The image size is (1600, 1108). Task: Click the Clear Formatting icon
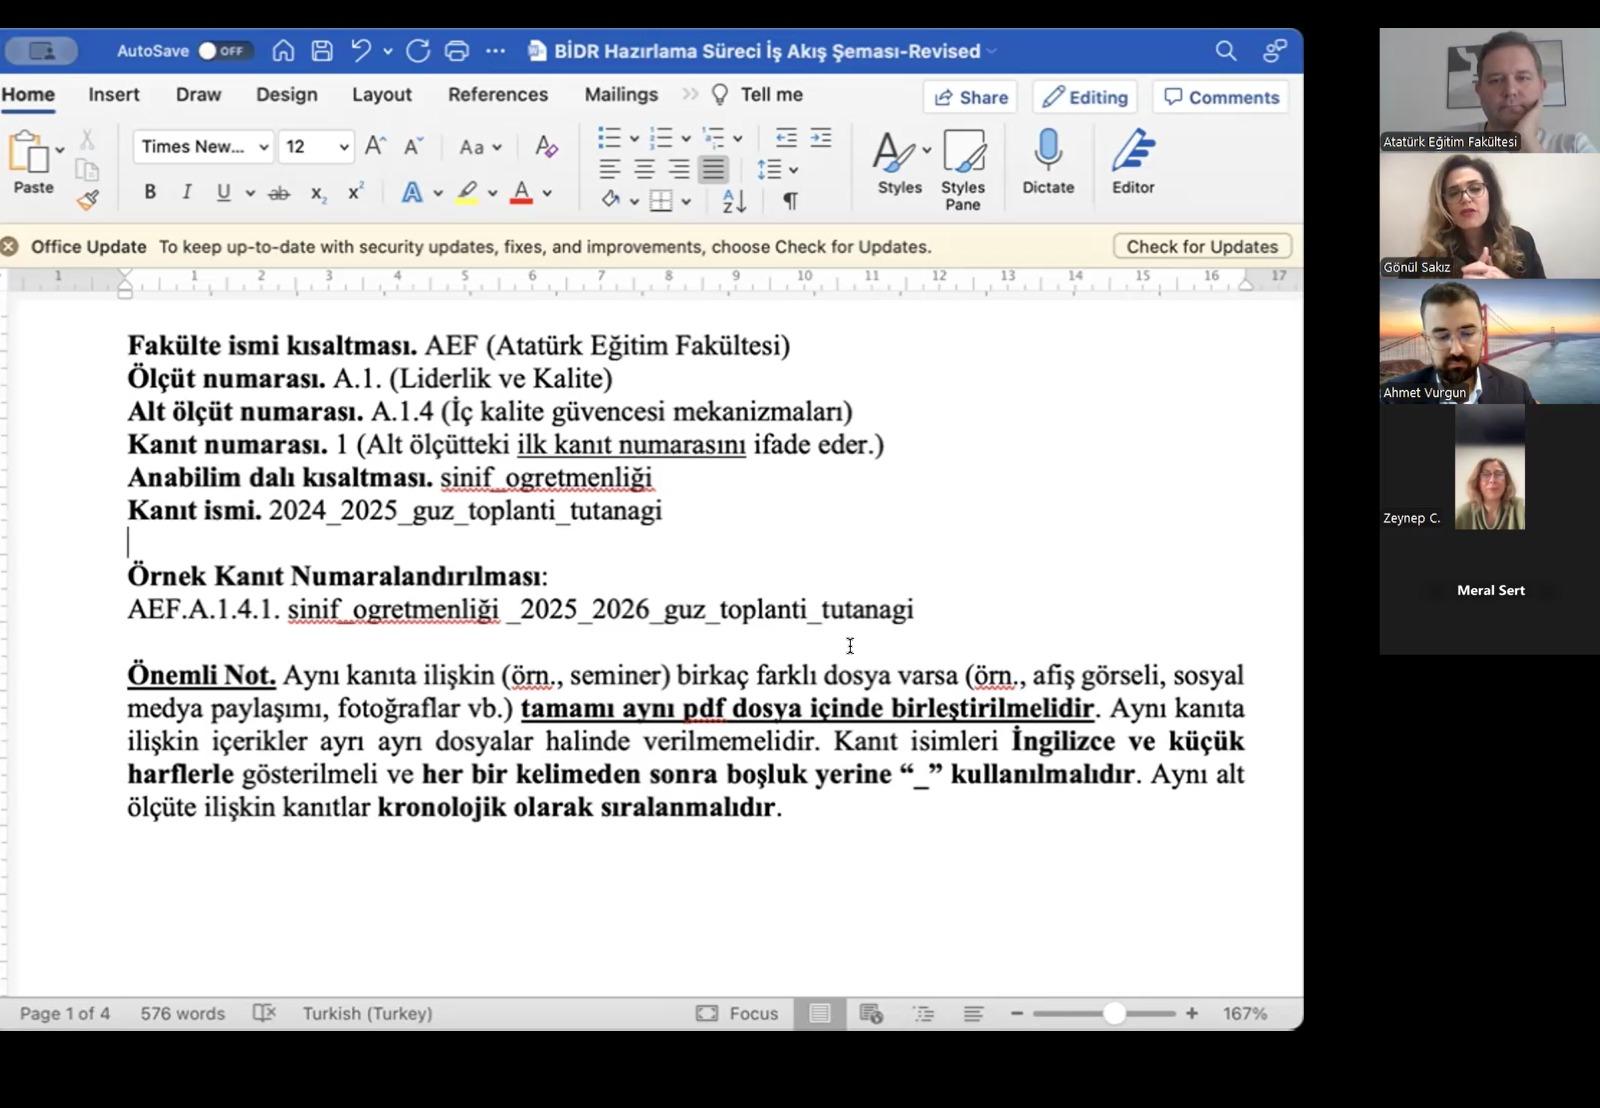(545, 147)
